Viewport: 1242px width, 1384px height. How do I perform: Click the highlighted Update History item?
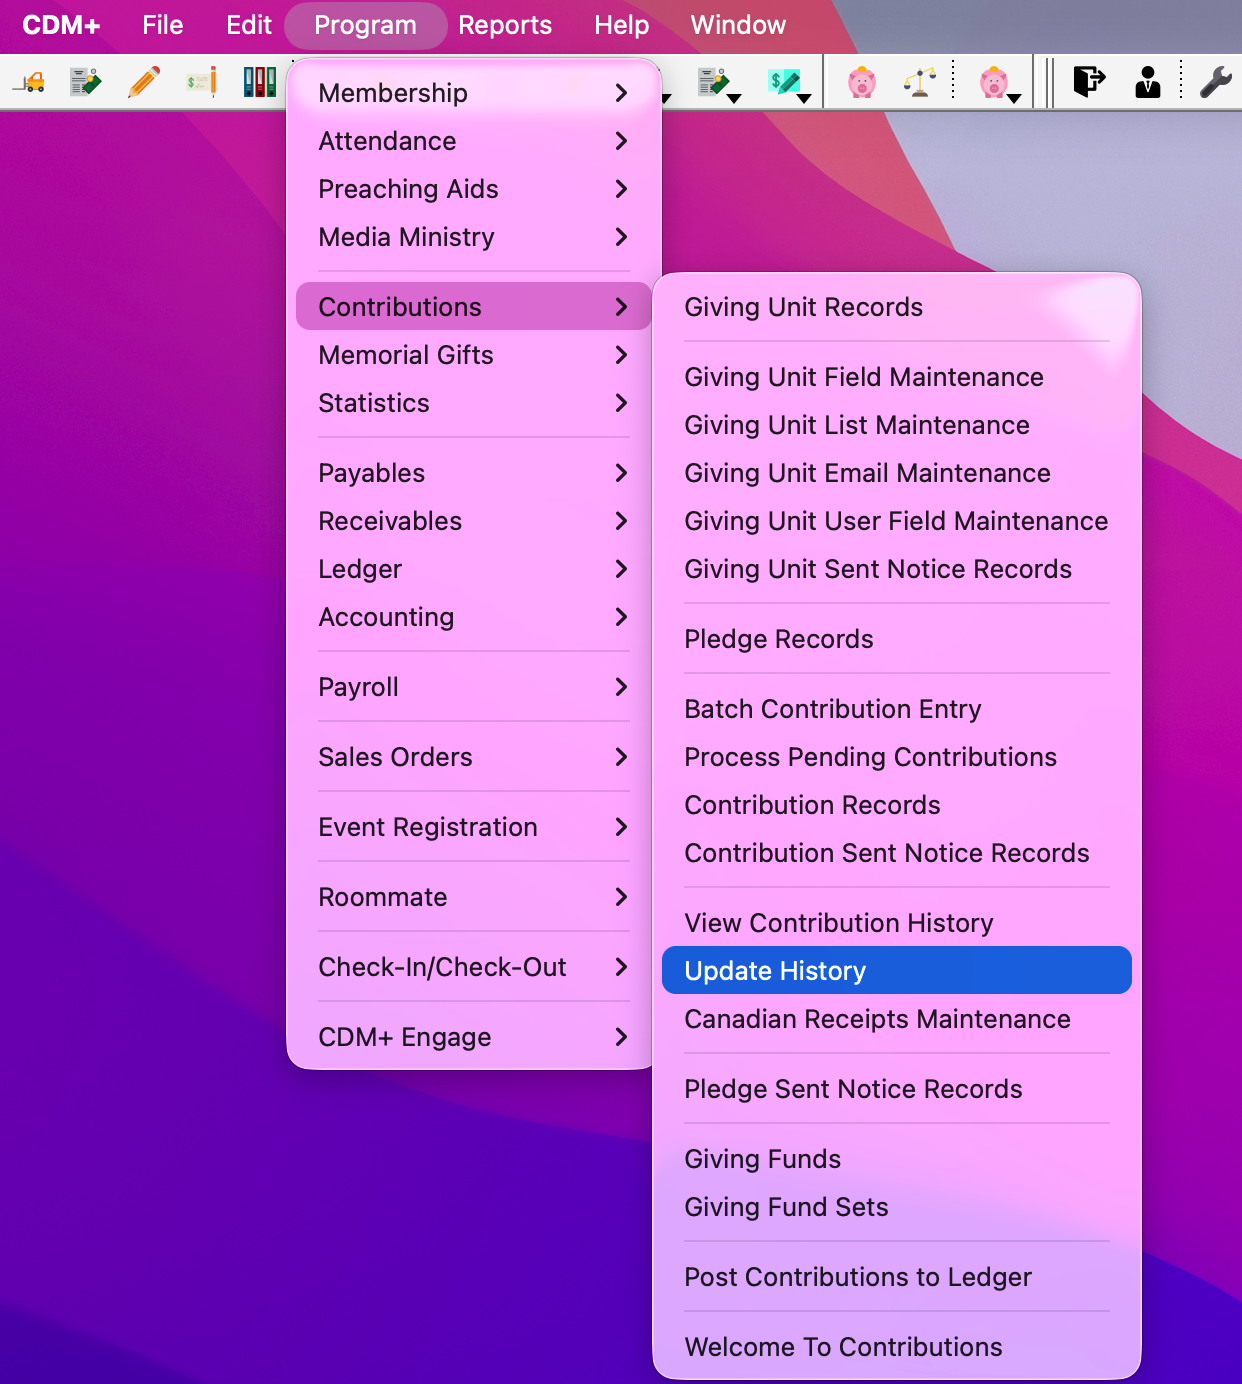[897, 970]
